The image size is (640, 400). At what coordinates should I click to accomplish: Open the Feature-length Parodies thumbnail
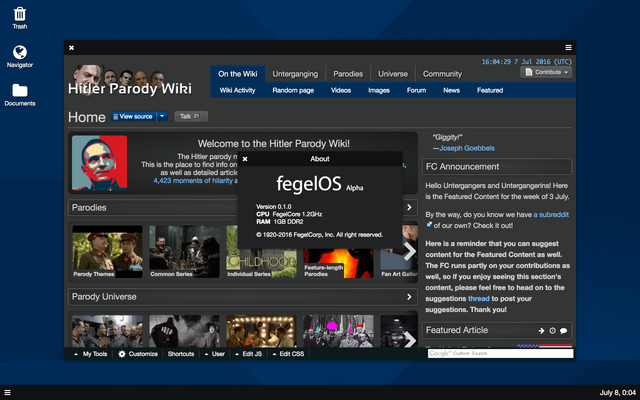click(x=338, y=263)
